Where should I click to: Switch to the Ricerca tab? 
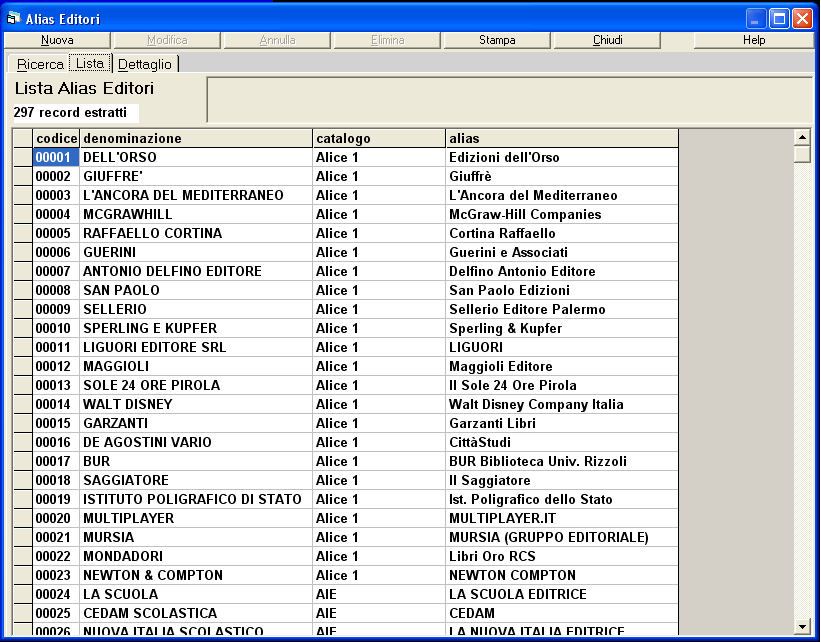coord(40,64)
